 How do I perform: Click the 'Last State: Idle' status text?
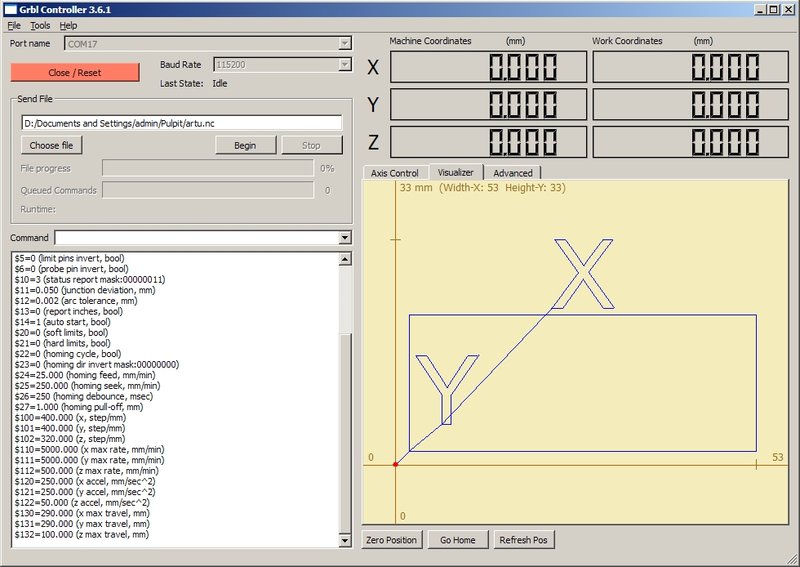[x=193, y=83]
